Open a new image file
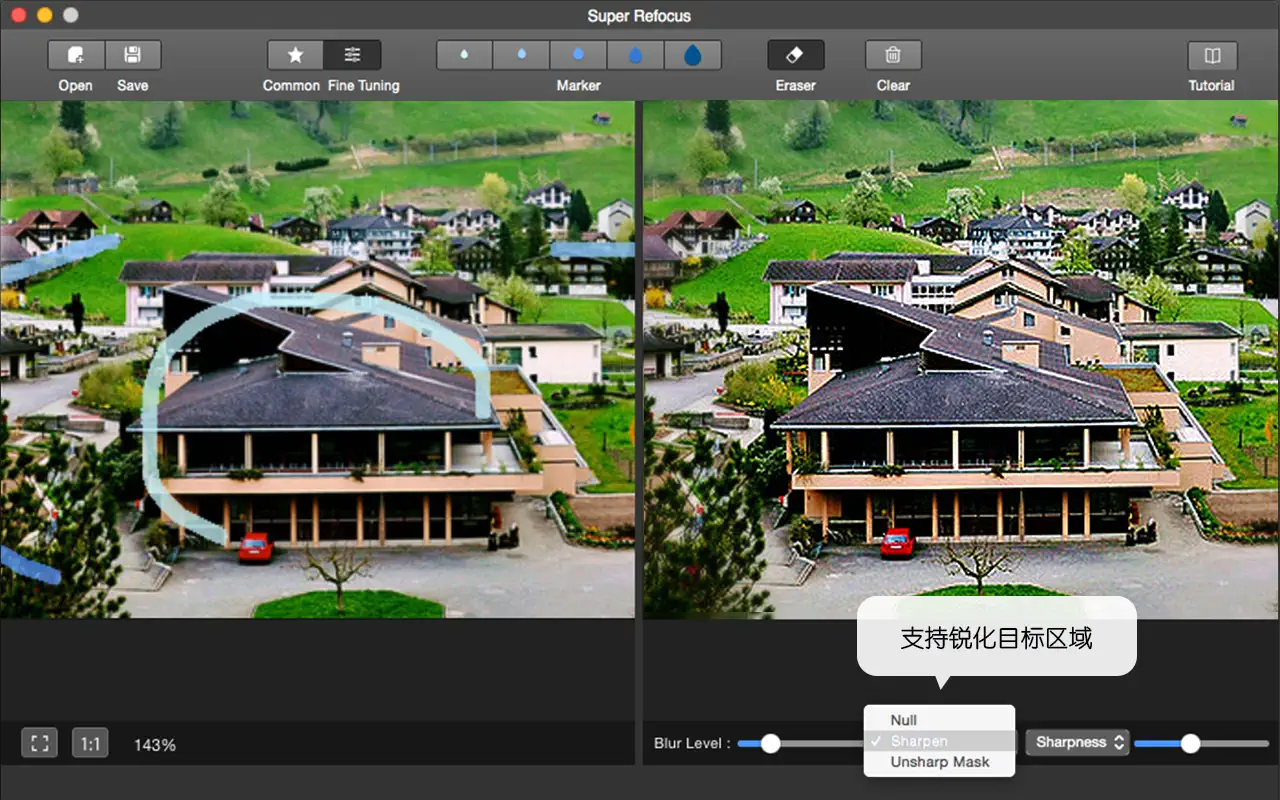 pos(75,55)
